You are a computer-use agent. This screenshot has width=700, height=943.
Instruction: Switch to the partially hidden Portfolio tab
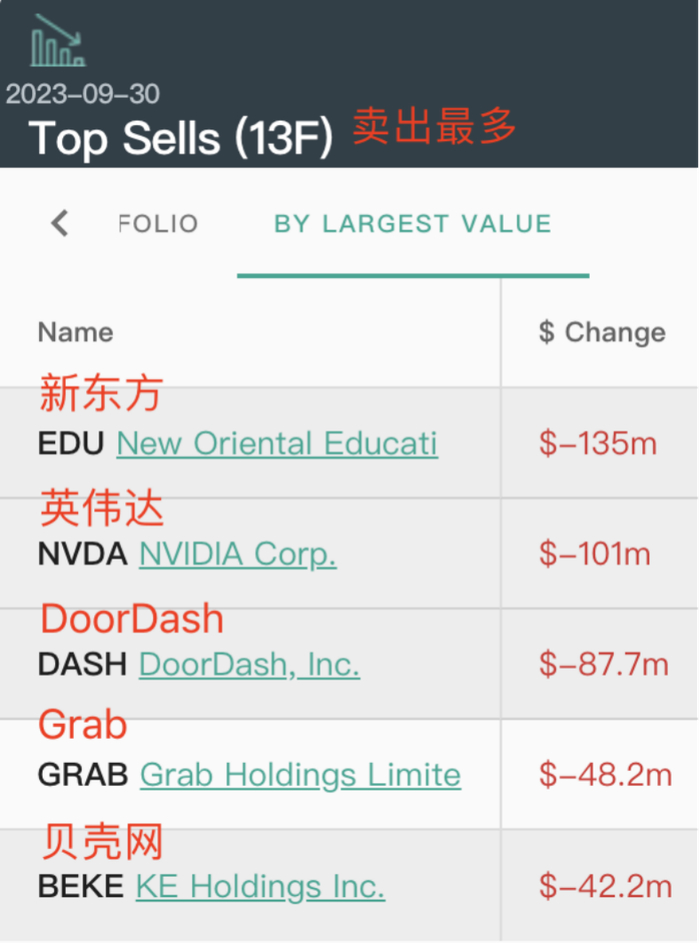(158, 223)
